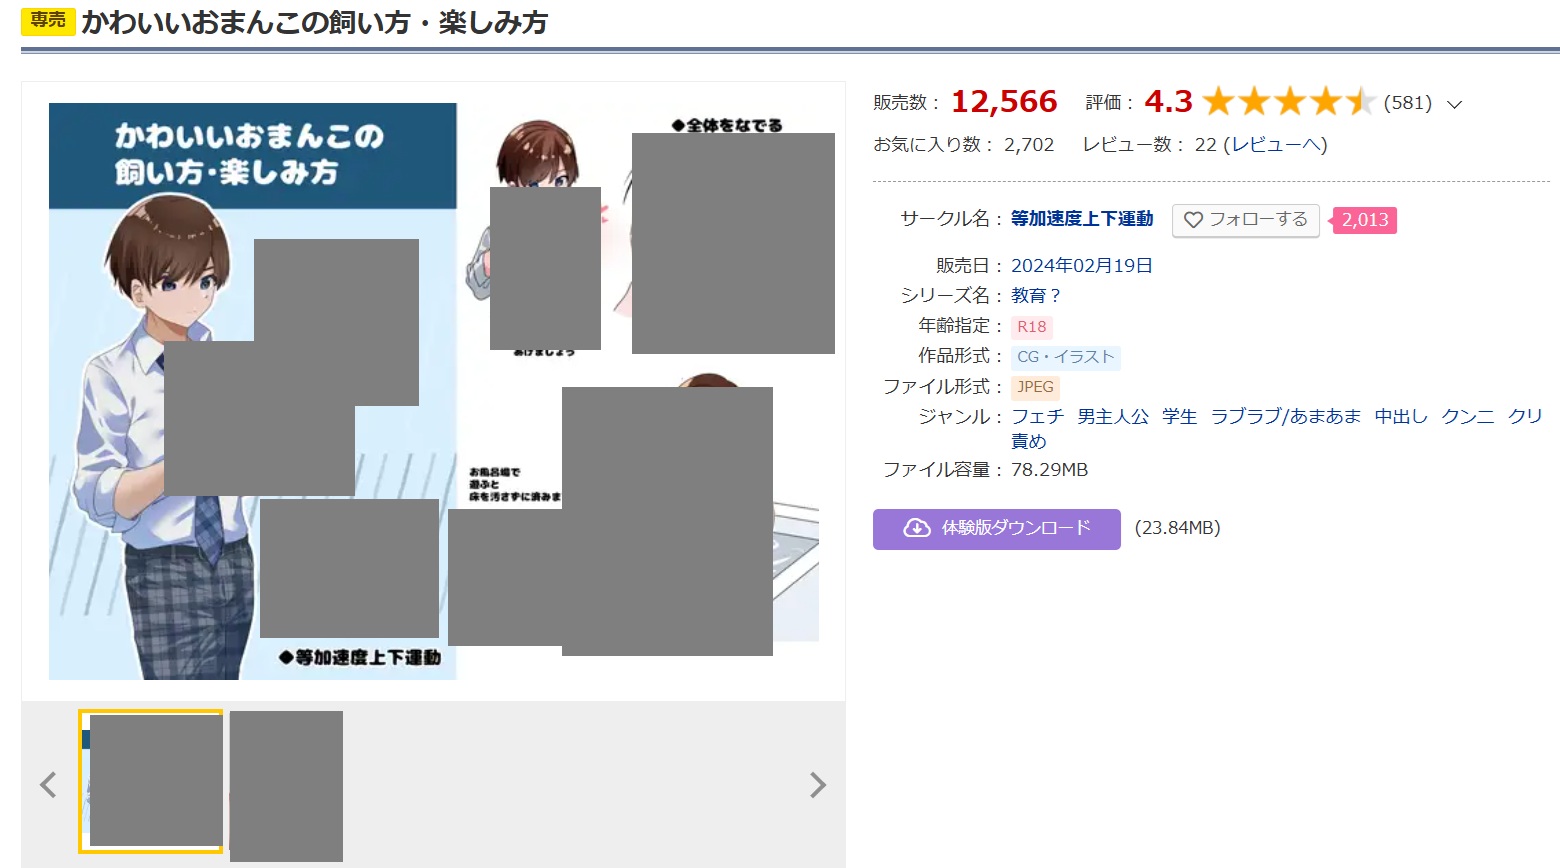Viewport: 1560px width, 868px height.
Task: Open the circle page 等加速度上下運動
Action: point(1082,219)
